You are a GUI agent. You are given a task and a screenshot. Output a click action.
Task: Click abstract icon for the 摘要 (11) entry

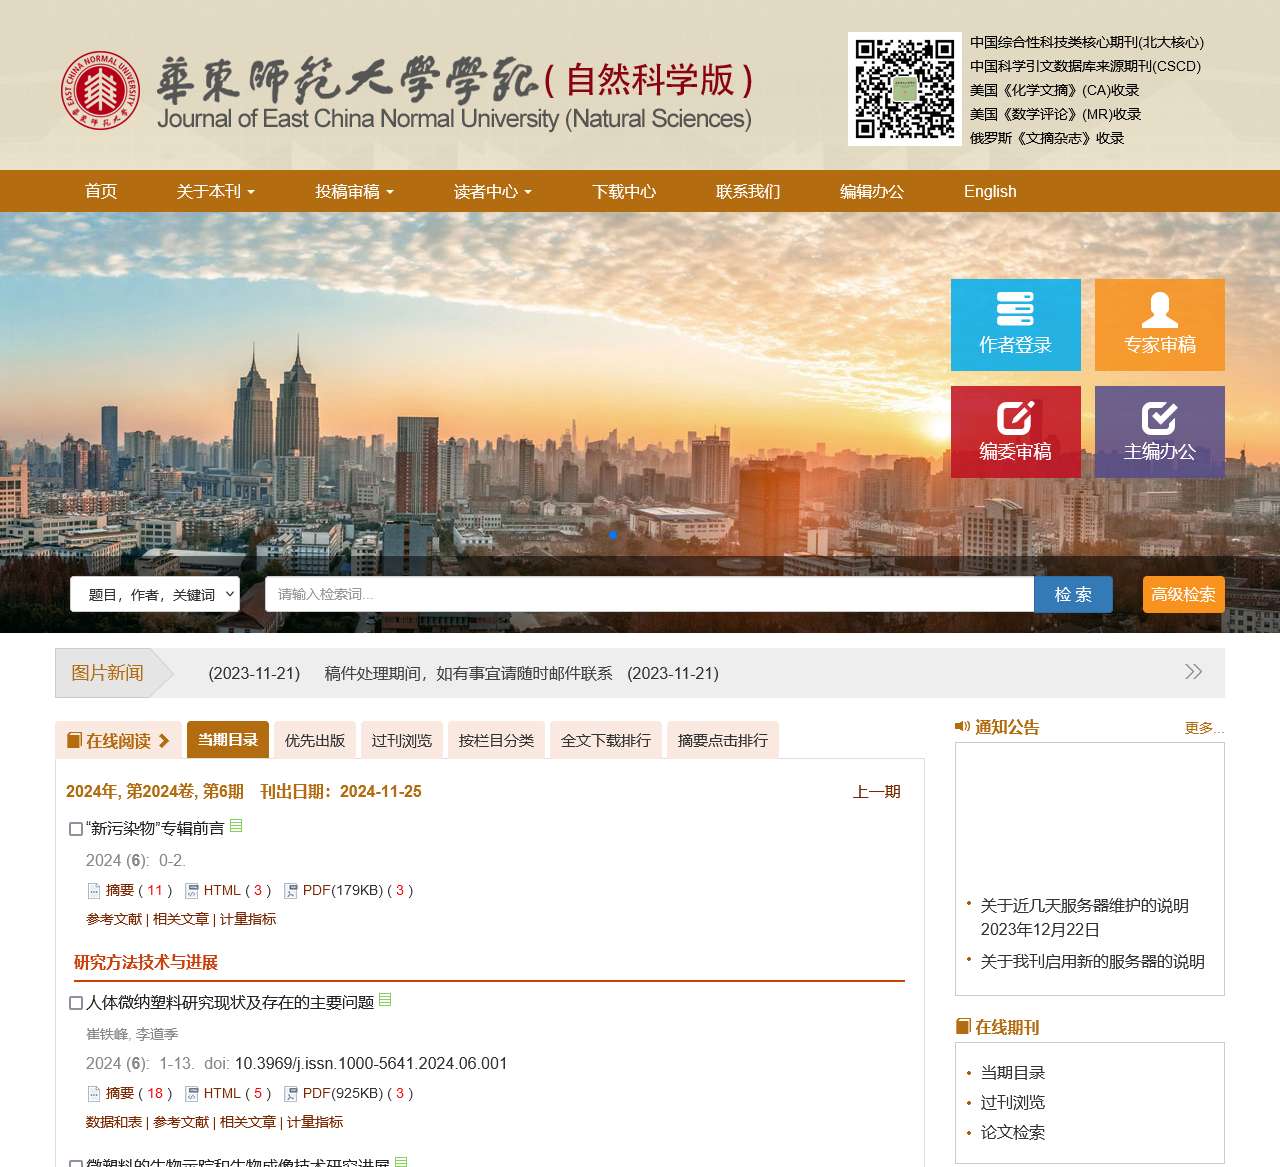(94, 891)
